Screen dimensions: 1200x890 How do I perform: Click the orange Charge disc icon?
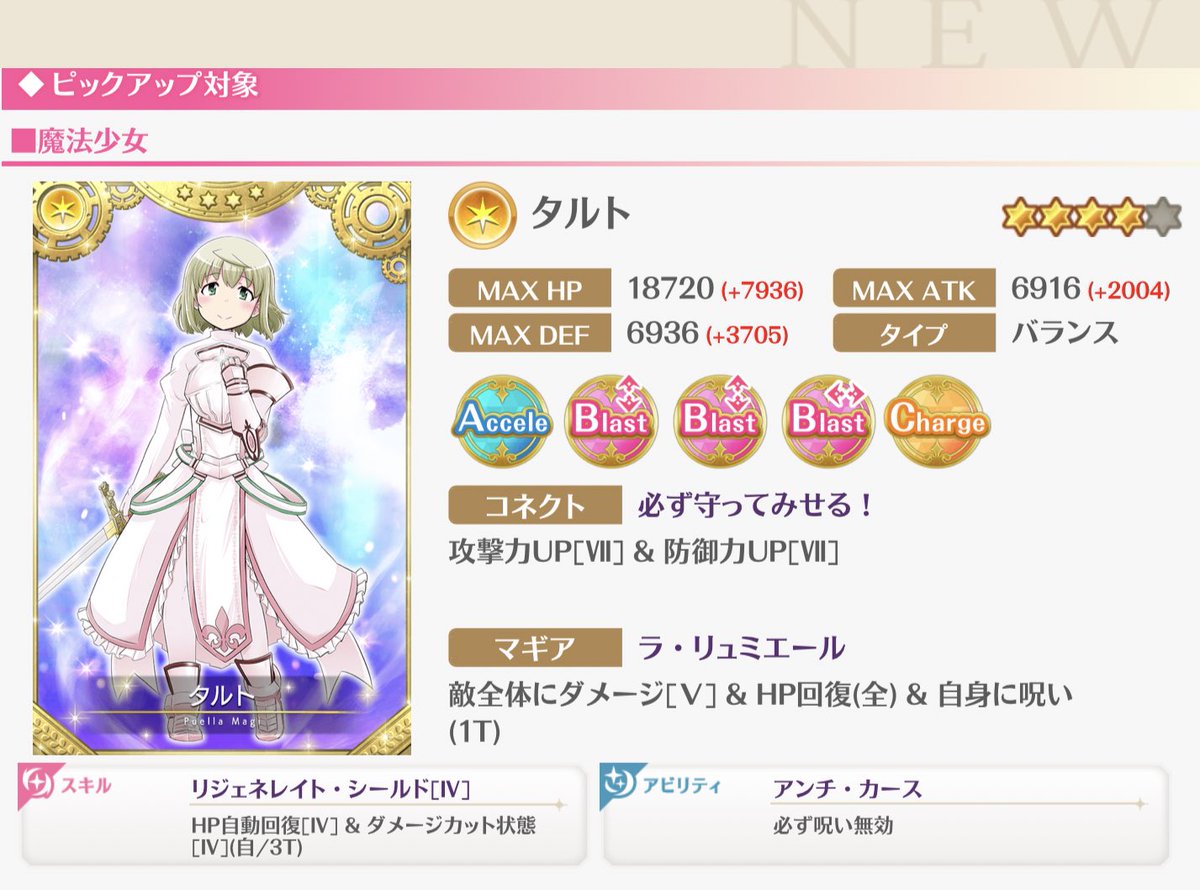coord(936,421)
